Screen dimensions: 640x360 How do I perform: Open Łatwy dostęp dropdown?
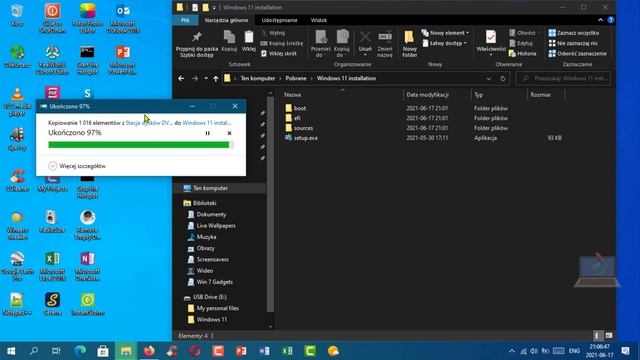click(444, 43)
